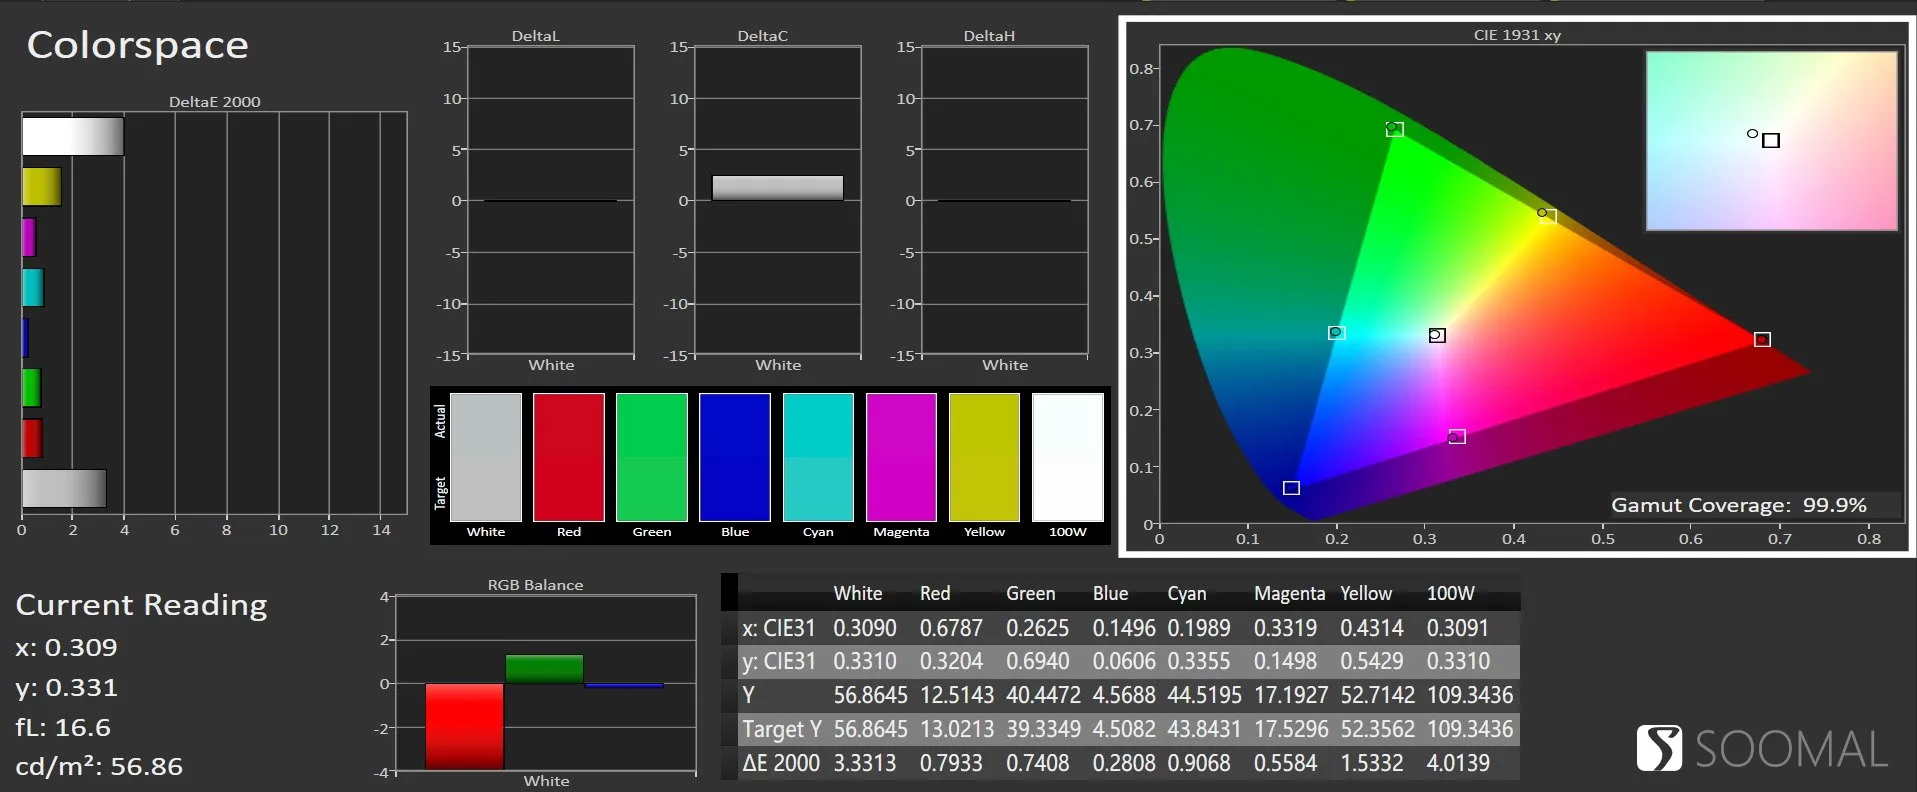Click the DeltaL chart title
Image resolution: width=1917 pixels, height=792 pixels.
[x=535, y=36]
